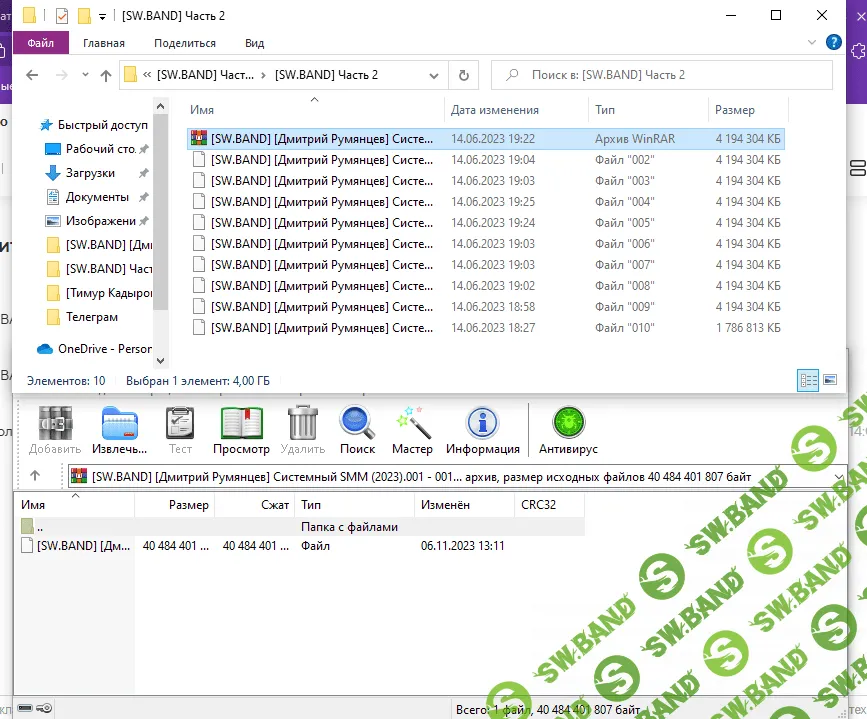Launch the Поиск (Find) tool in WinRAR
867x719 pixels.
(x=357, y=430)
